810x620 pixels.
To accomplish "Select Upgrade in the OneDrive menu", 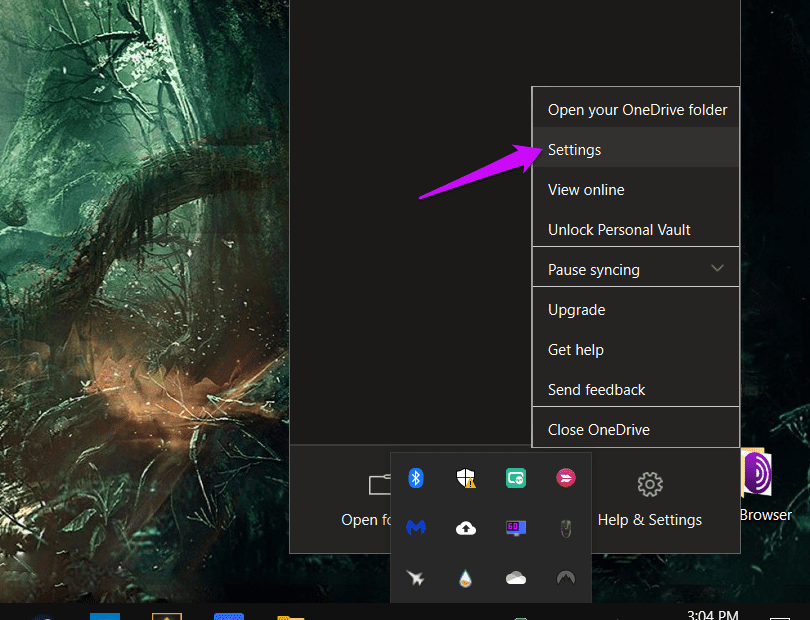I will (636, 309).
